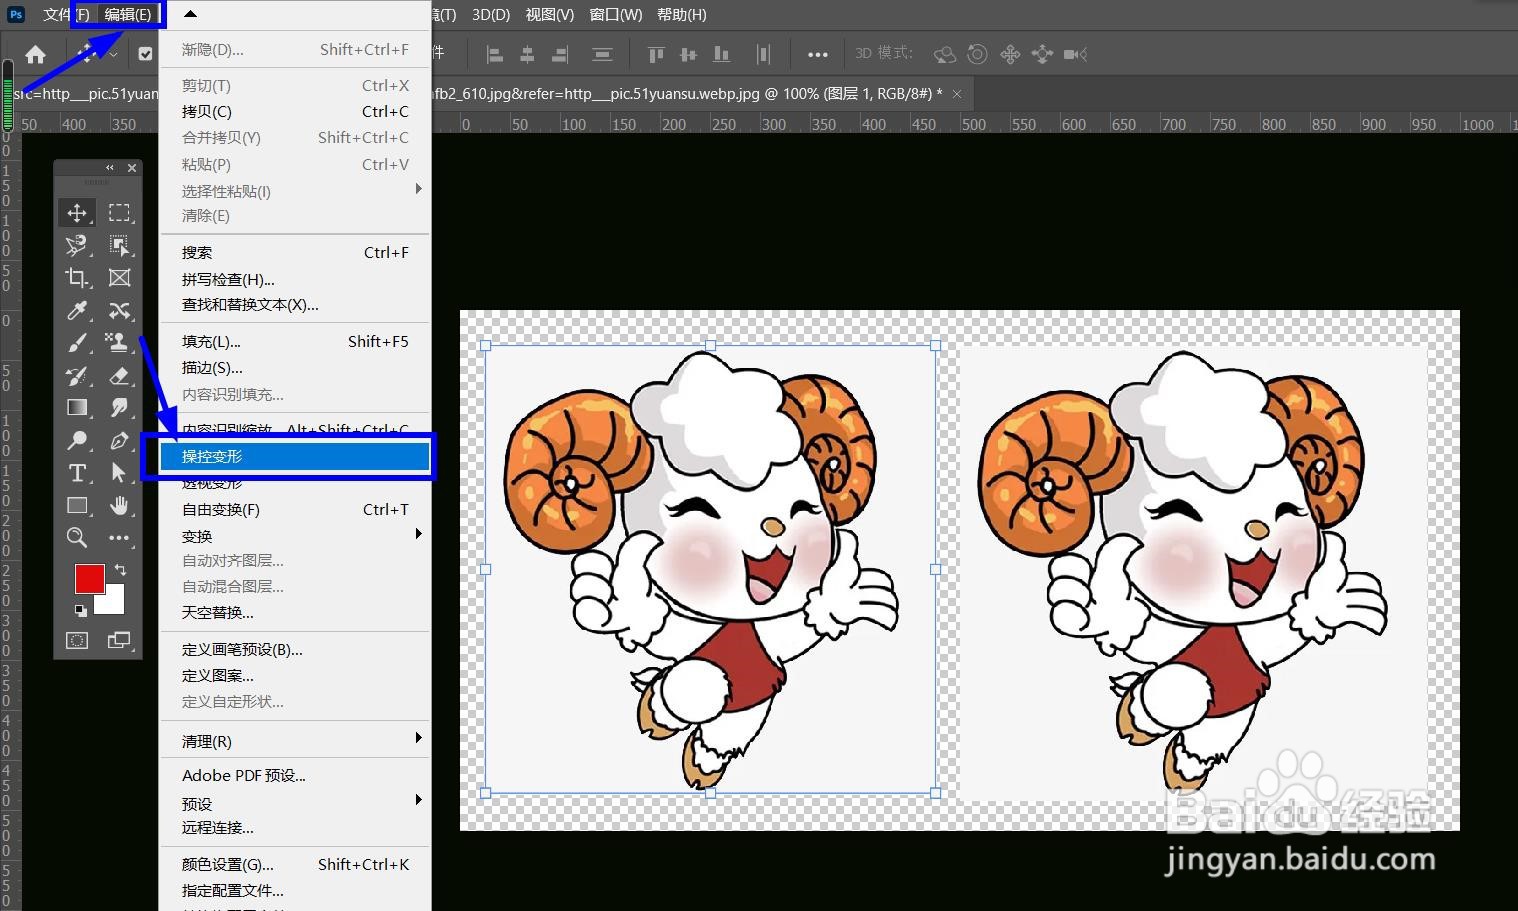Select the Path Selection arrow tool
1518x911 pixels.
120,473
